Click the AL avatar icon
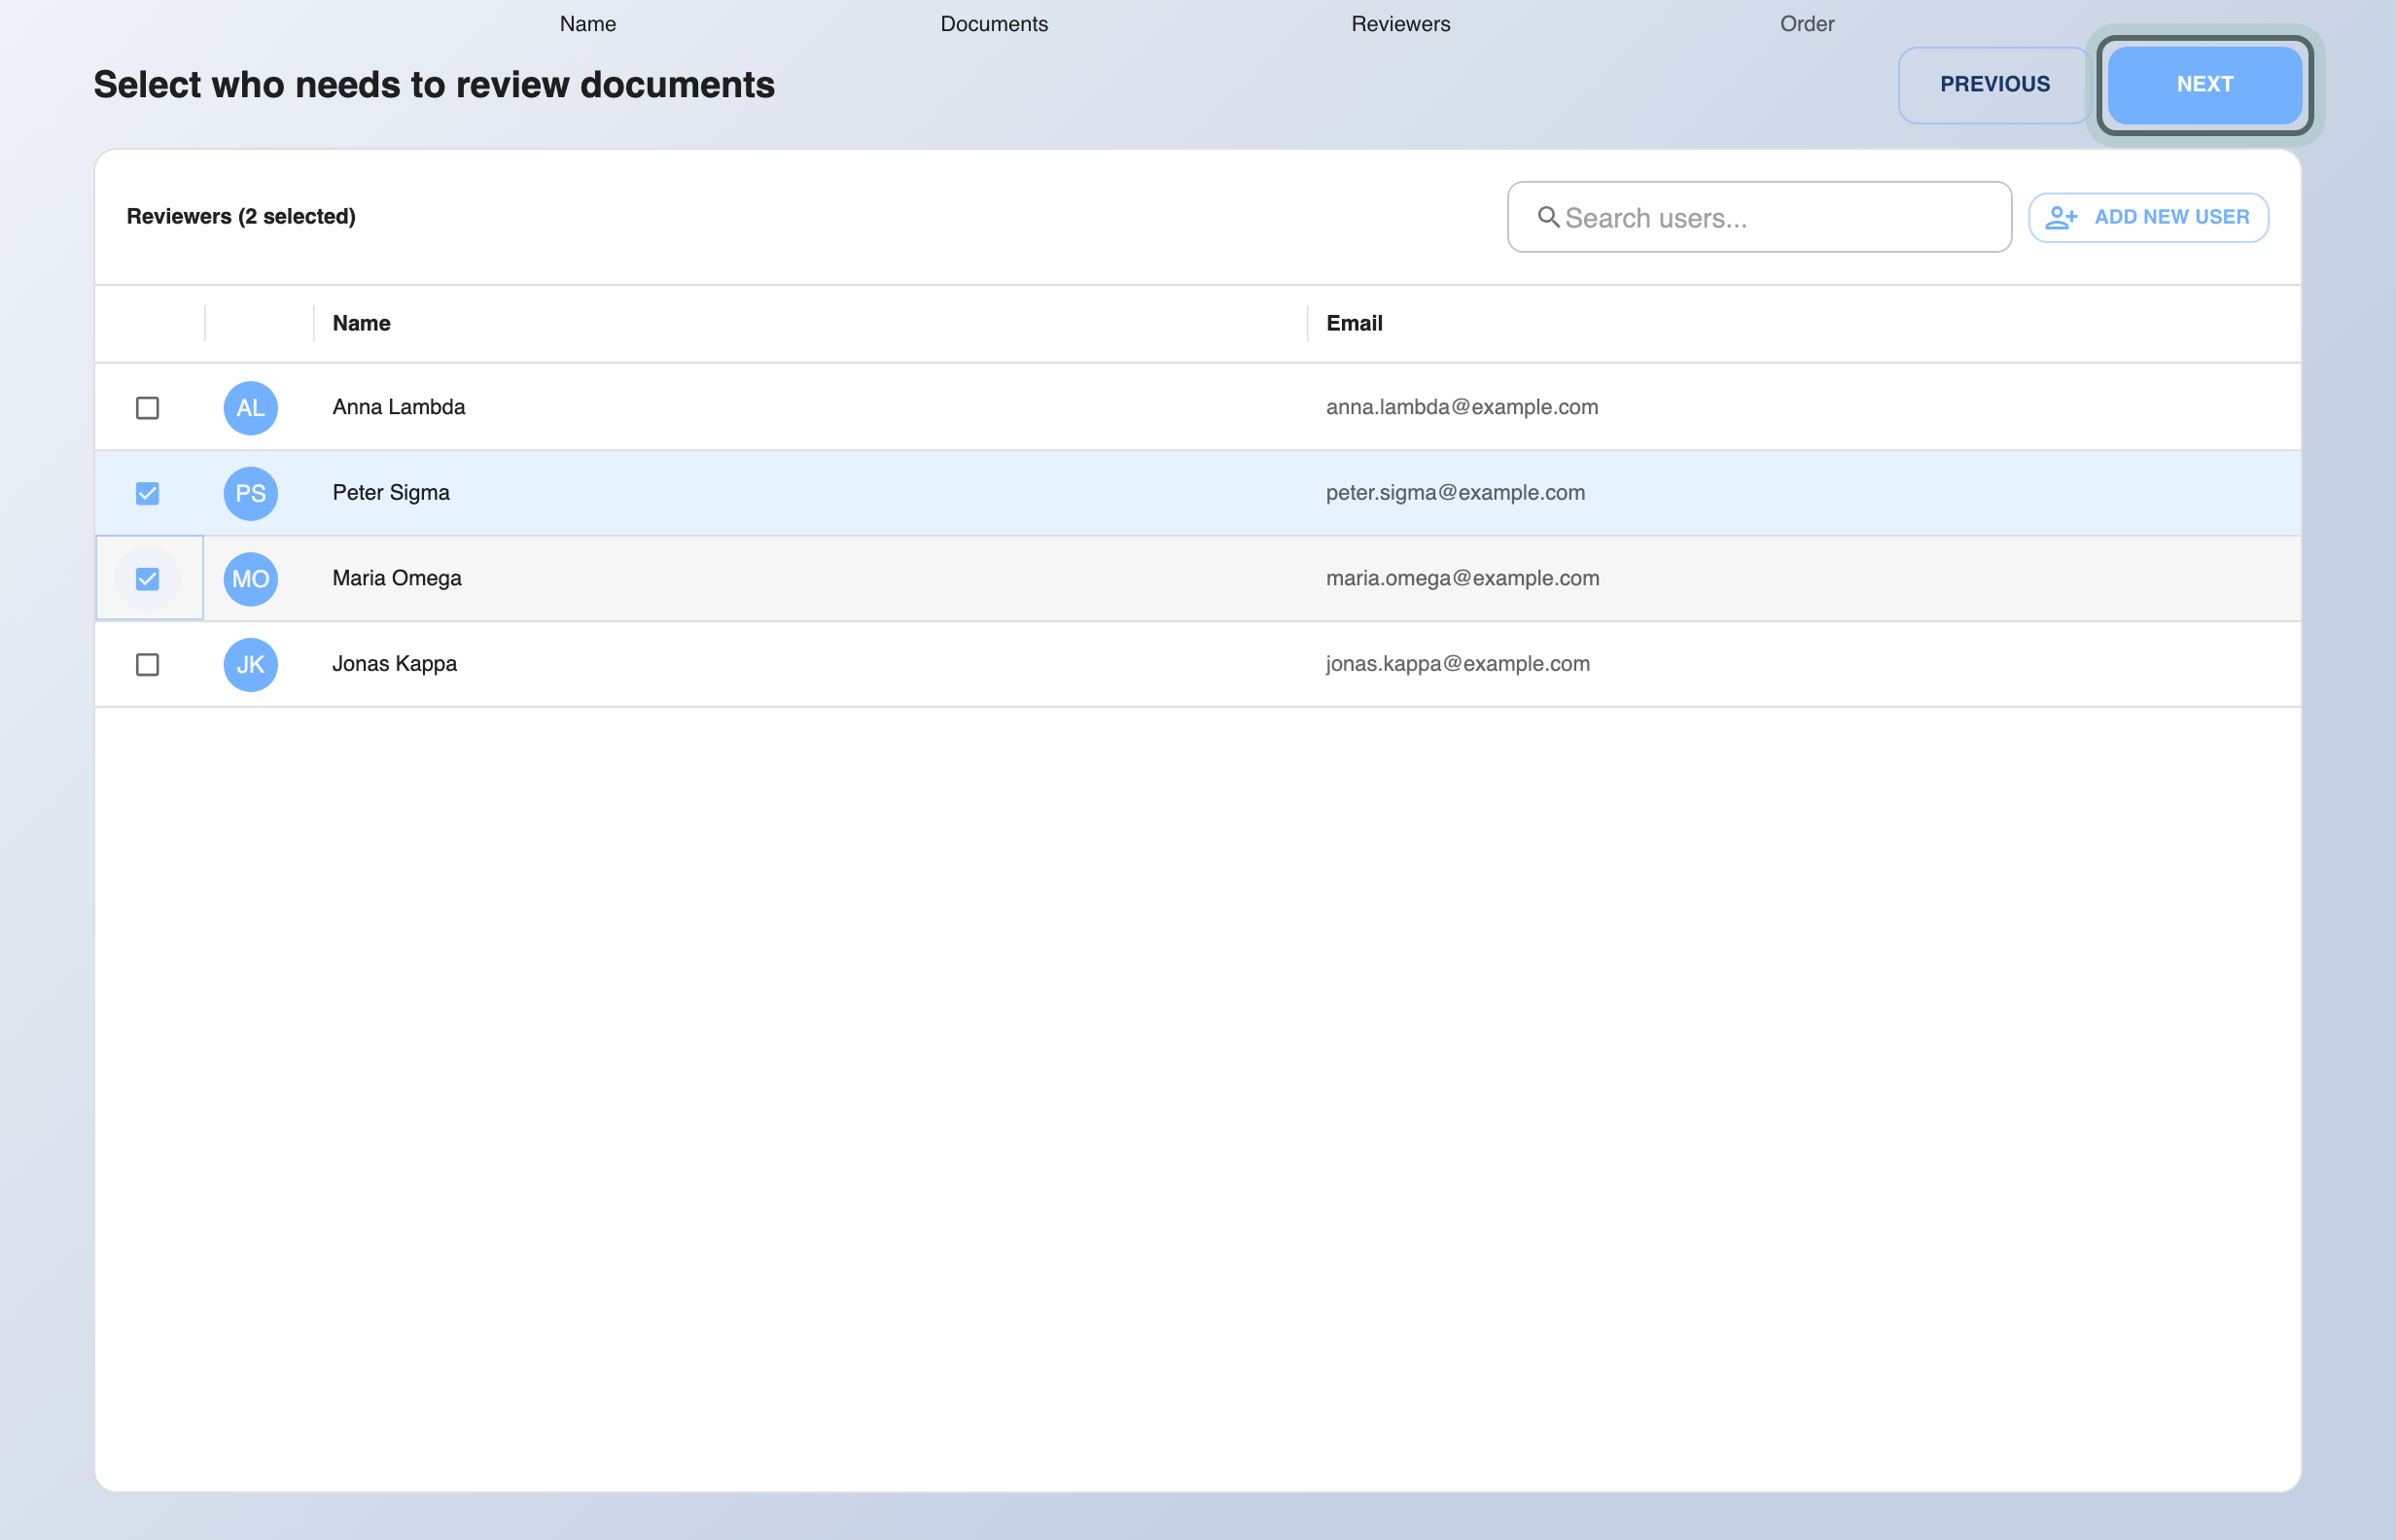The width and height of the screenshot is (2396, 1540). click(250, 408)
